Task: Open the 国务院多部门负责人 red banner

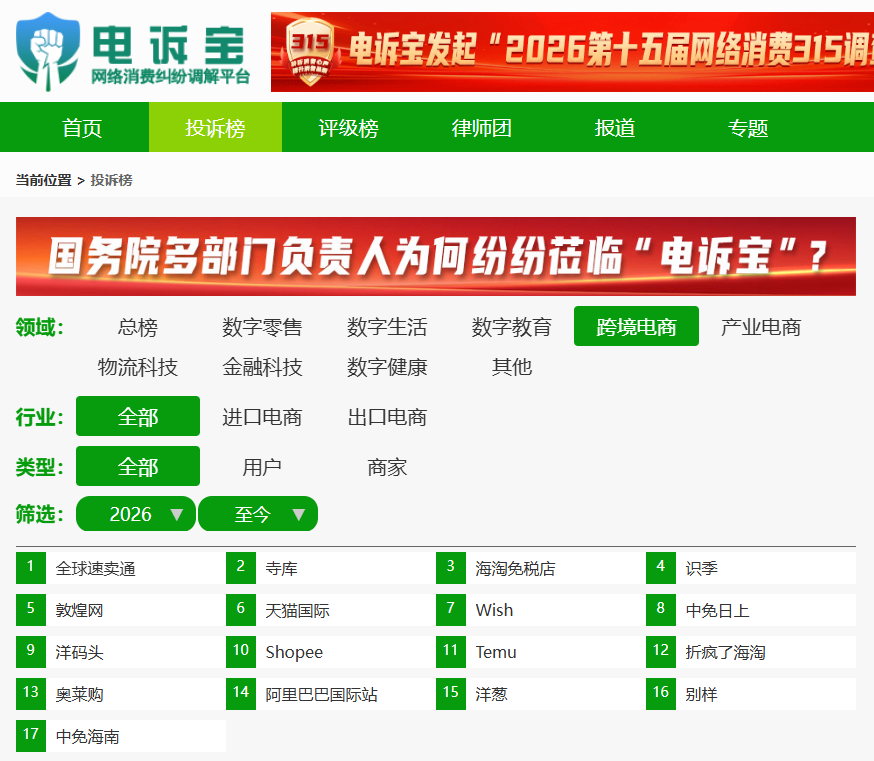Action: (x=436, y=256)
